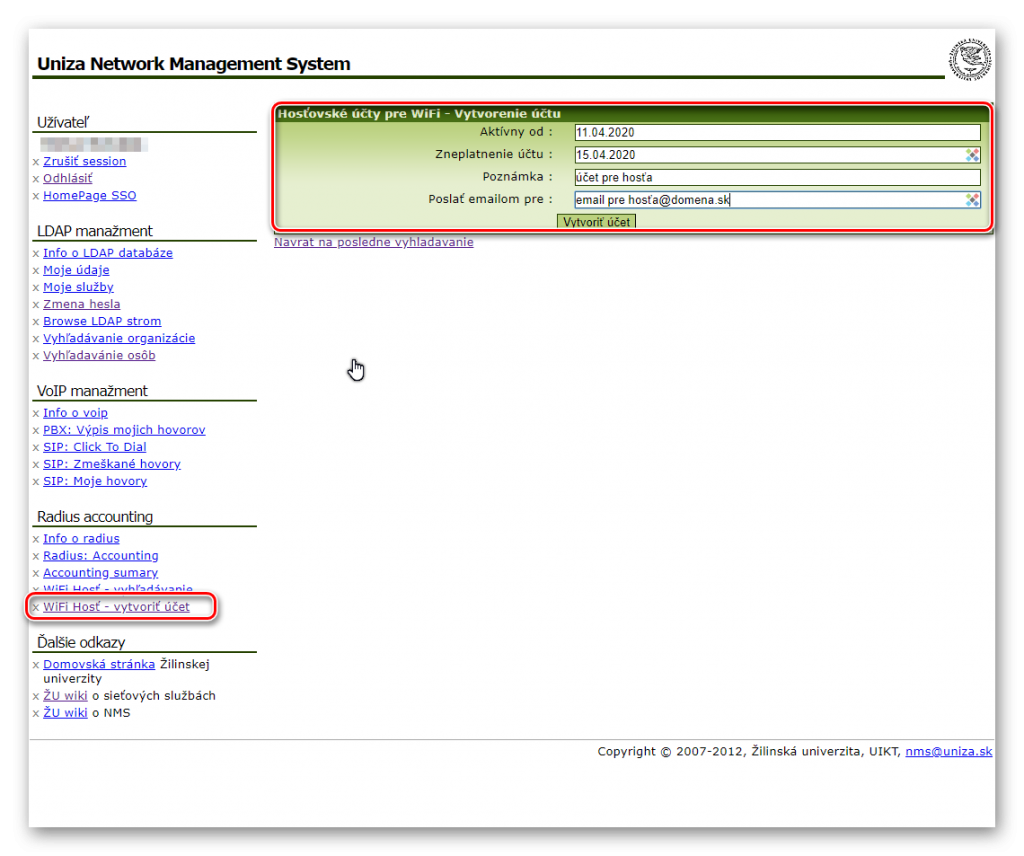The width and height of the screenshot is (1024, 856).
Task: Click the LDAP manažment section heading
Action: point(95,230)
